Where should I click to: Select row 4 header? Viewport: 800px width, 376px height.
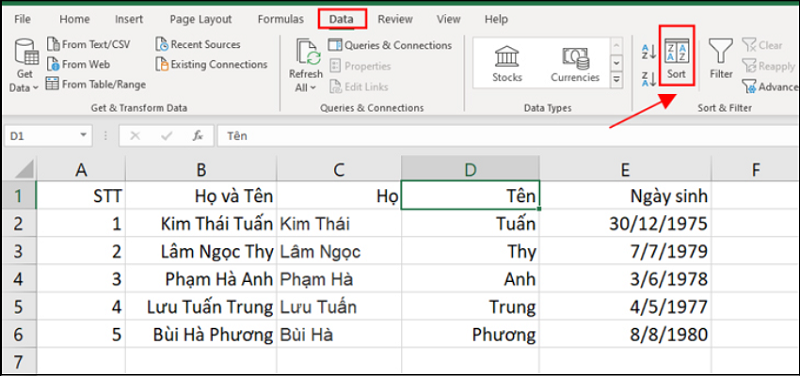(19, 279)
